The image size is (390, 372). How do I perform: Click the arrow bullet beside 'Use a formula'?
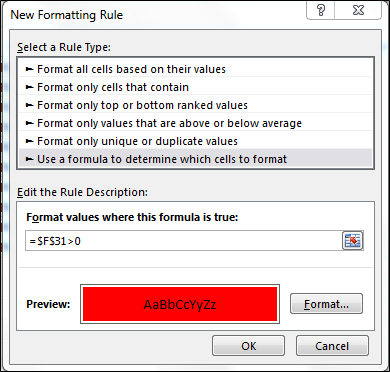[x=30, y=159]
